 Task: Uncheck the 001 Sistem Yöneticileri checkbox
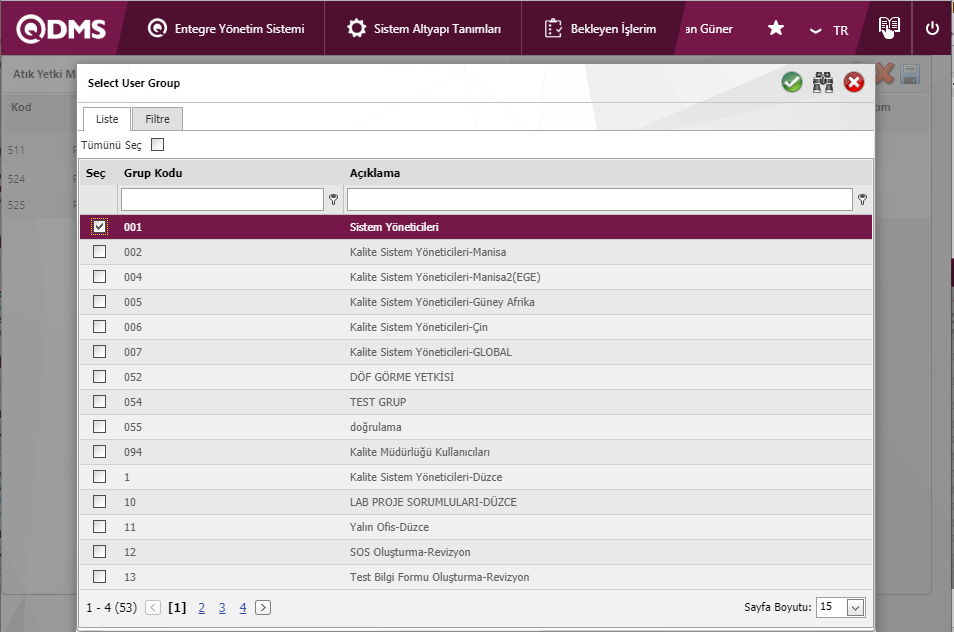(x=99, y=227)
